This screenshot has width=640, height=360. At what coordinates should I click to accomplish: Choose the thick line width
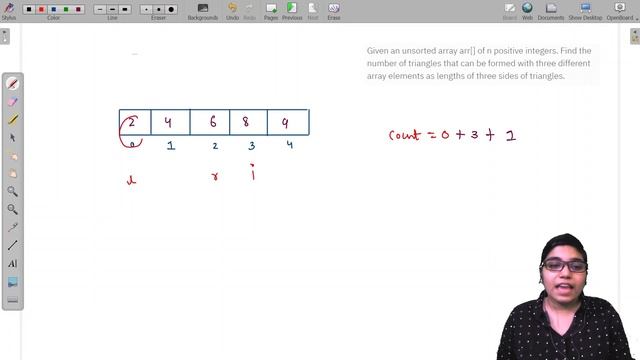[x=124, y=9]
